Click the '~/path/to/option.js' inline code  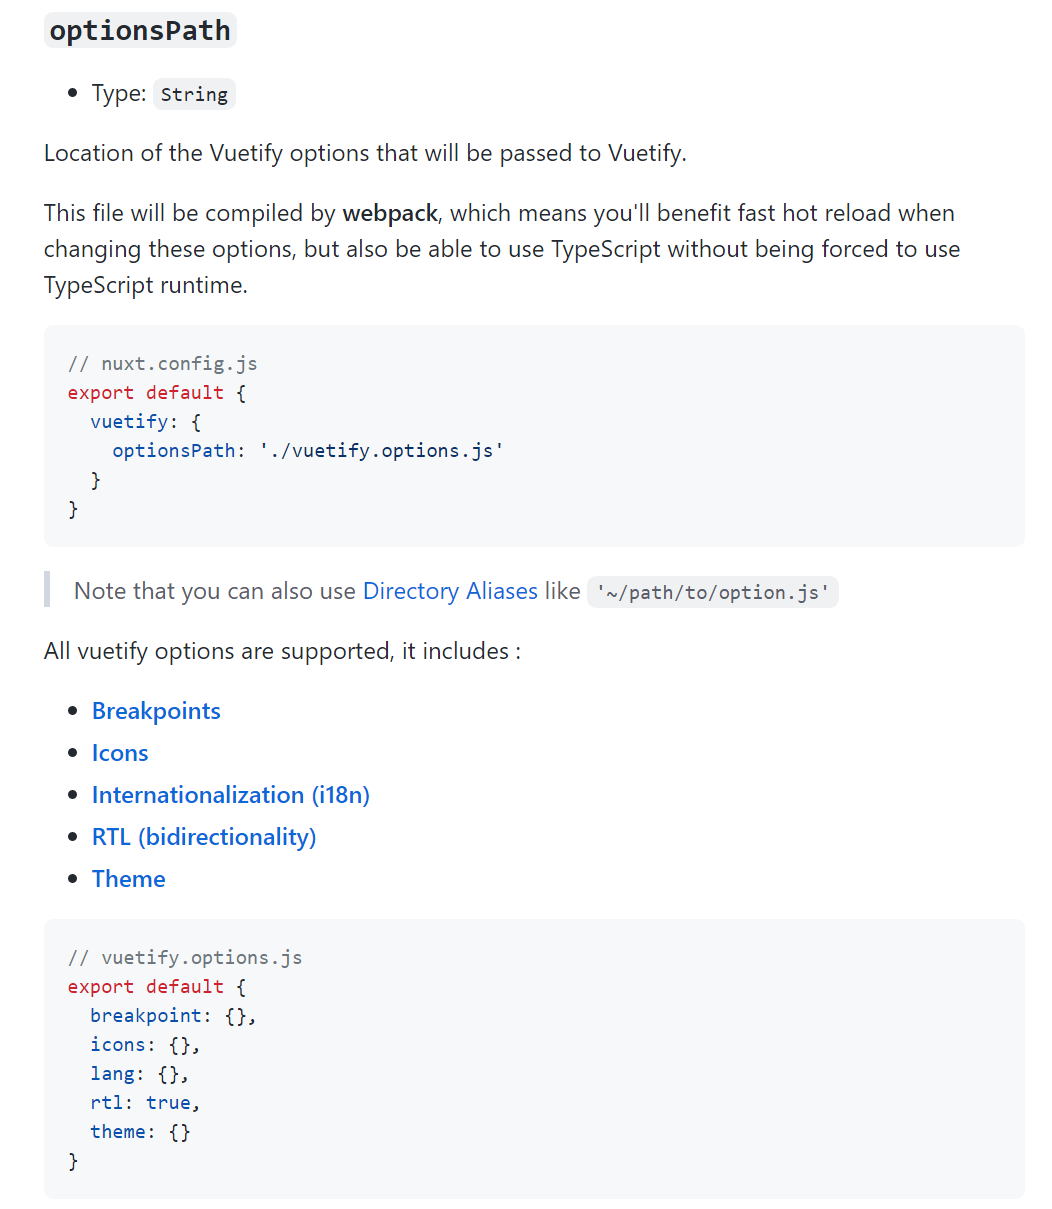[713, 592]
